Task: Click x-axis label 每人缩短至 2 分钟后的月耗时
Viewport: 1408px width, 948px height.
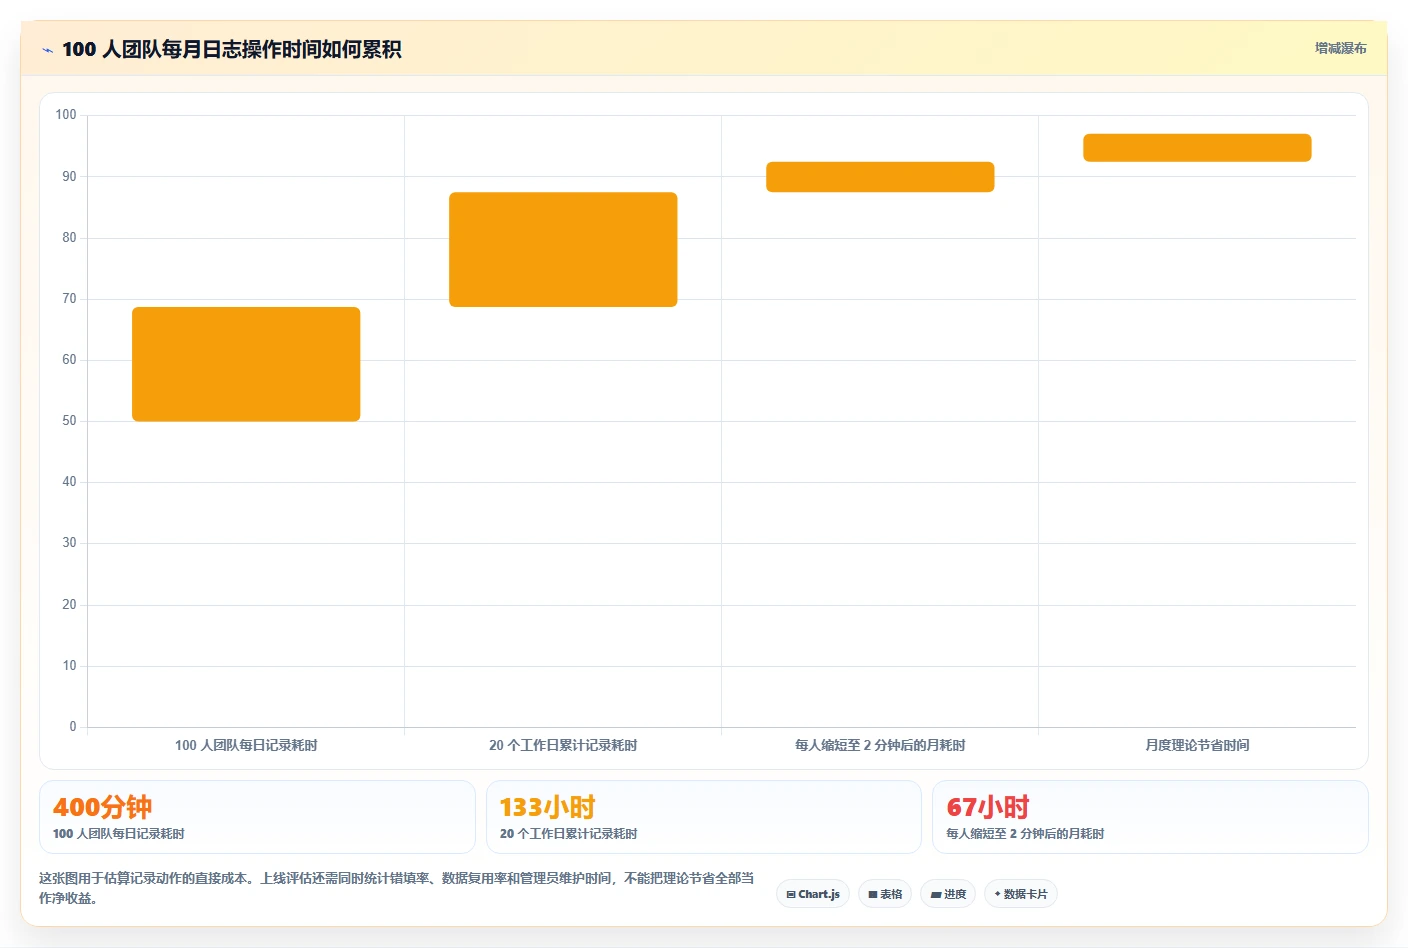Action: (x=880, y=745)
